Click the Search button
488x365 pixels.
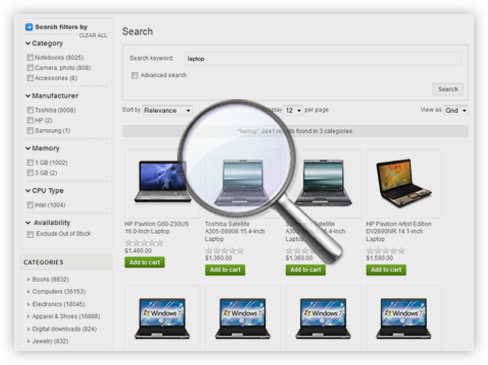(448, 89)
